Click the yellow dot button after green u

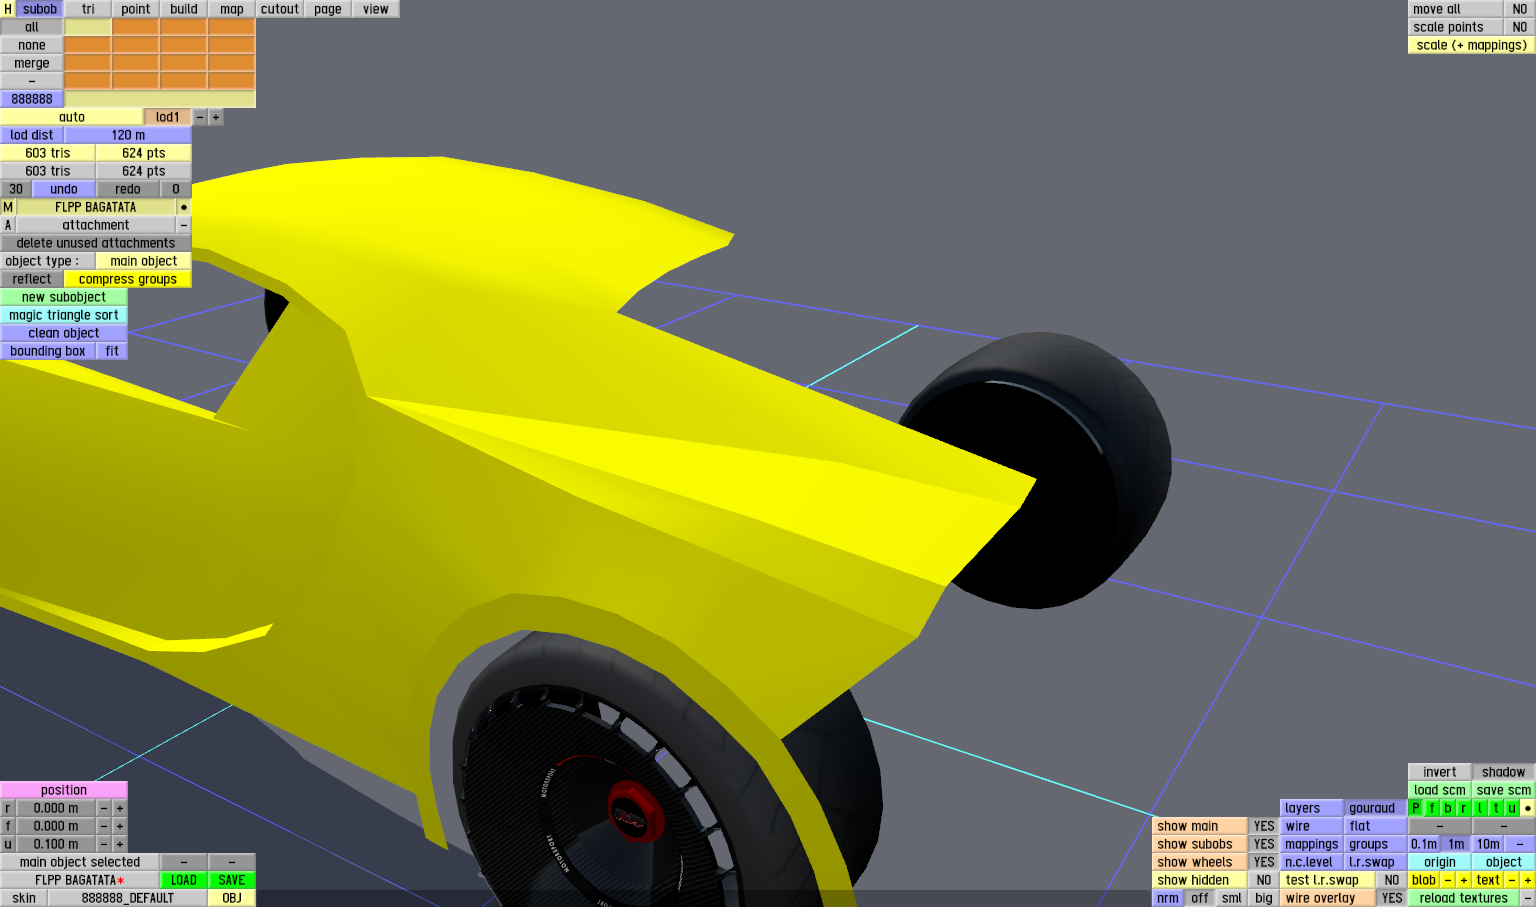pos(1528,808)
